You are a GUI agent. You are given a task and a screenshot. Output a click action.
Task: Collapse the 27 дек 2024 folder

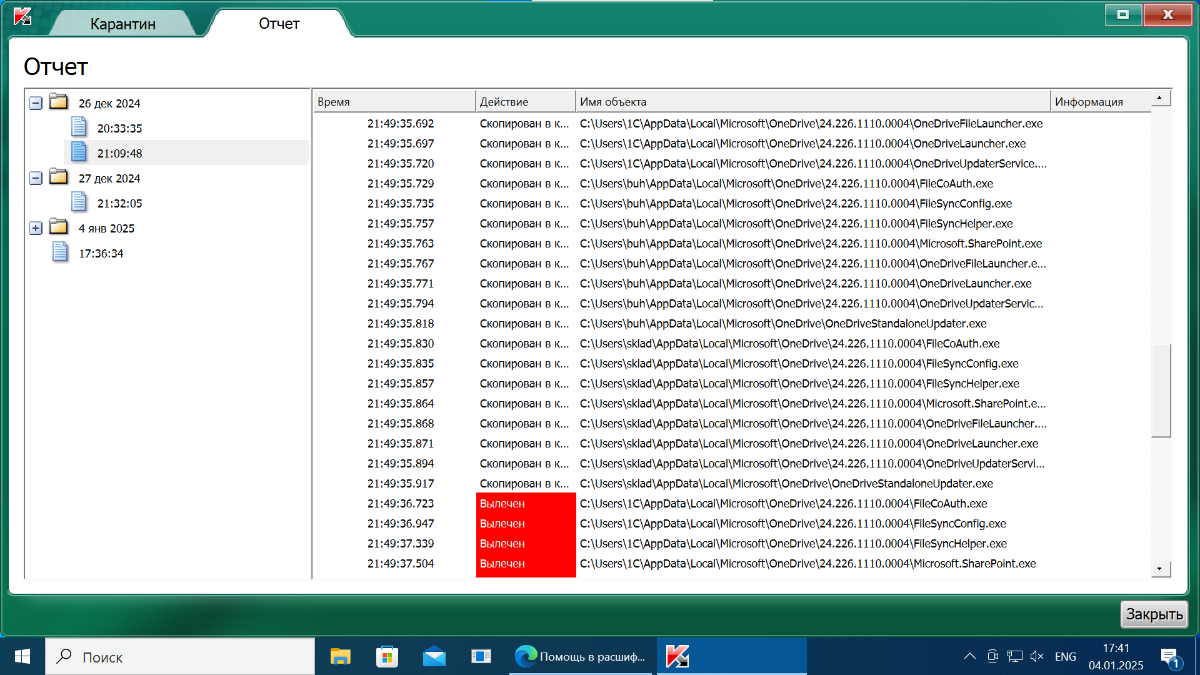pyautogui.click(x=36, y=178)
